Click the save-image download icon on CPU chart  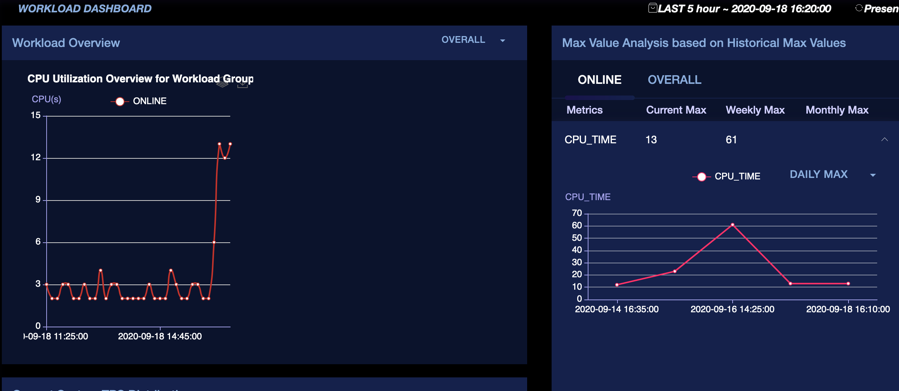(x=243, y=84)
